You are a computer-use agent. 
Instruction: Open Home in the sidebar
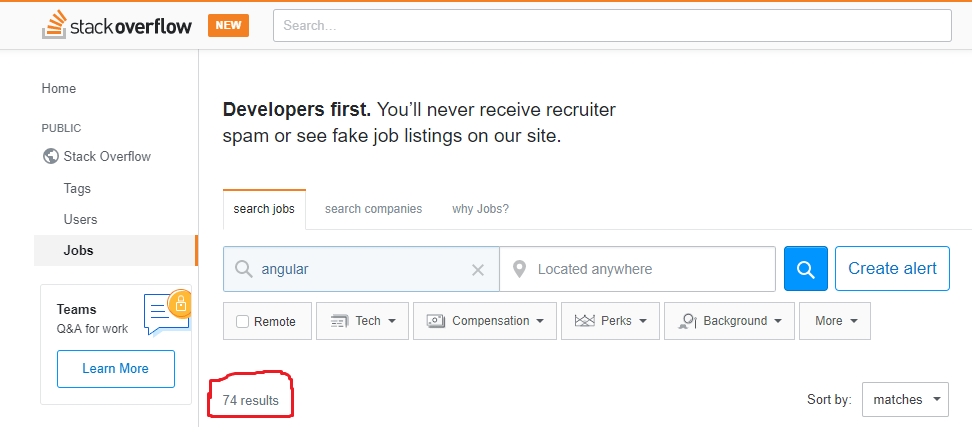[59, 89]
